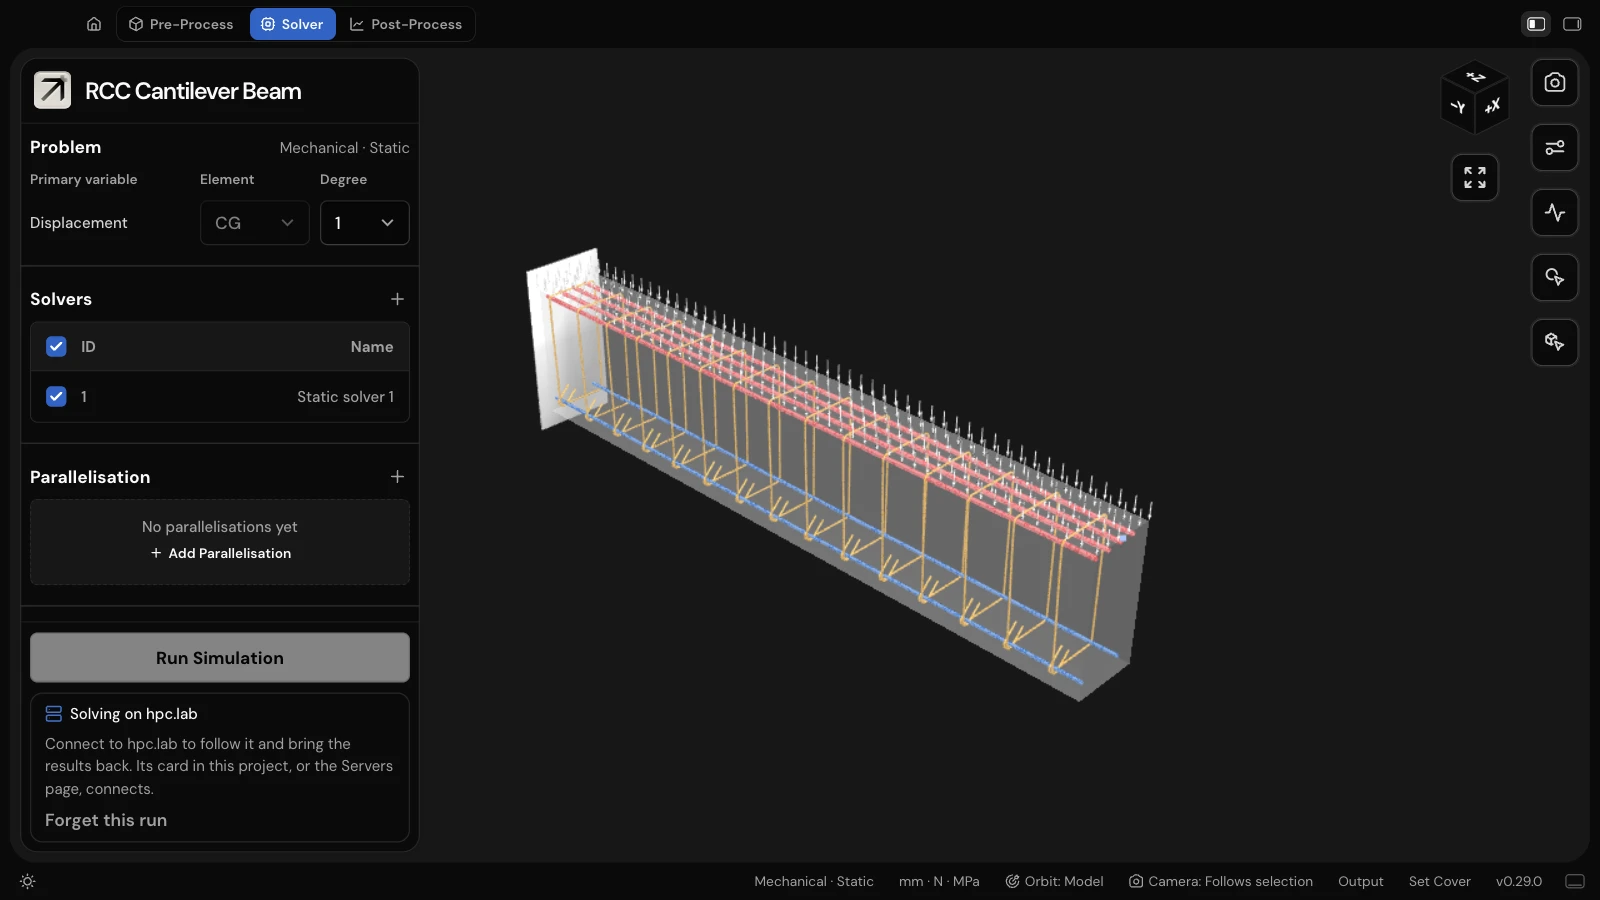Viewport: 1600px width, 900px height.
Task: Click the hpc.lab server icon
Action: pyautogui.click(x=54, y=714)
